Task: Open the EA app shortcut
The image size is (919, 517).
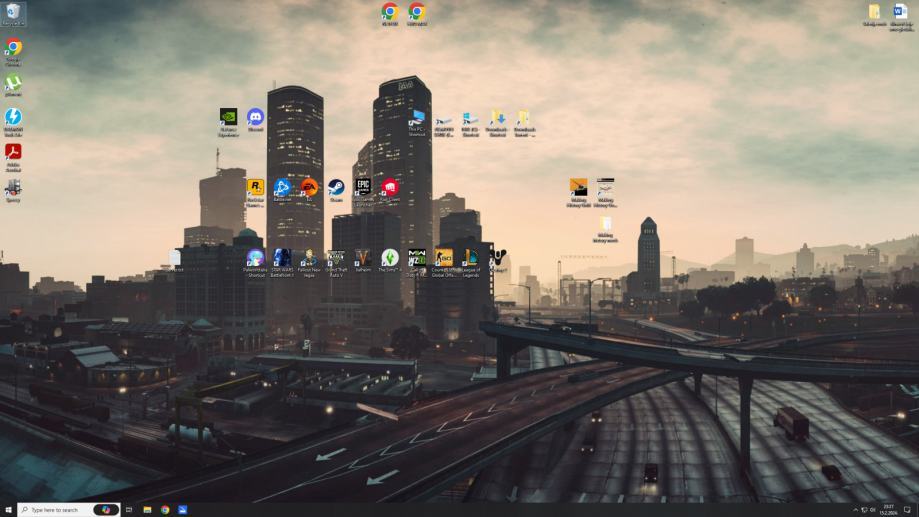Action: [309, 188]
